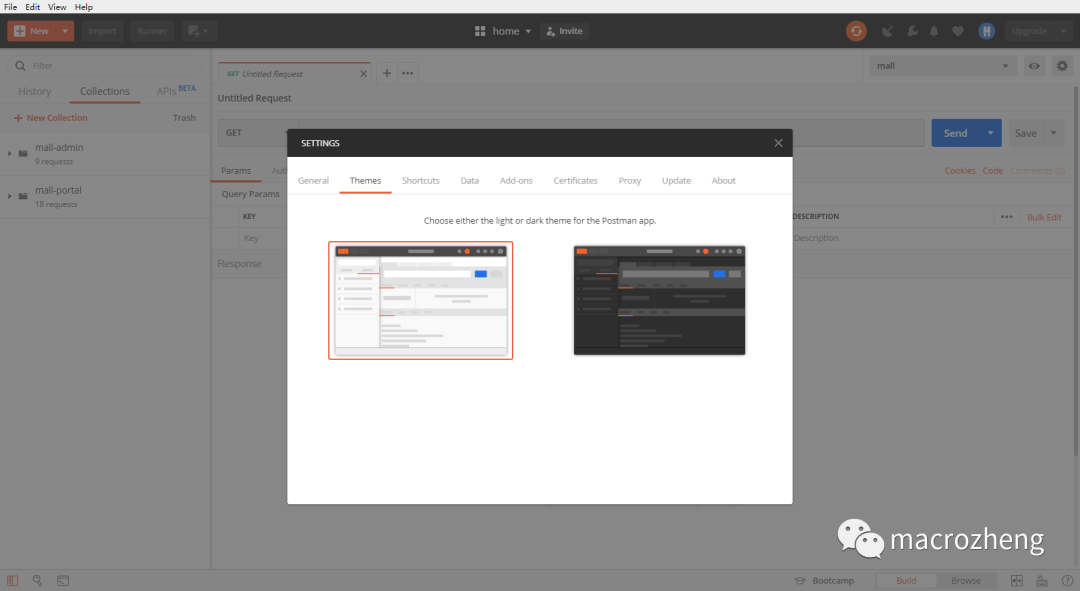
Task: Open the Help menu
Action: (x=83, y=7)
